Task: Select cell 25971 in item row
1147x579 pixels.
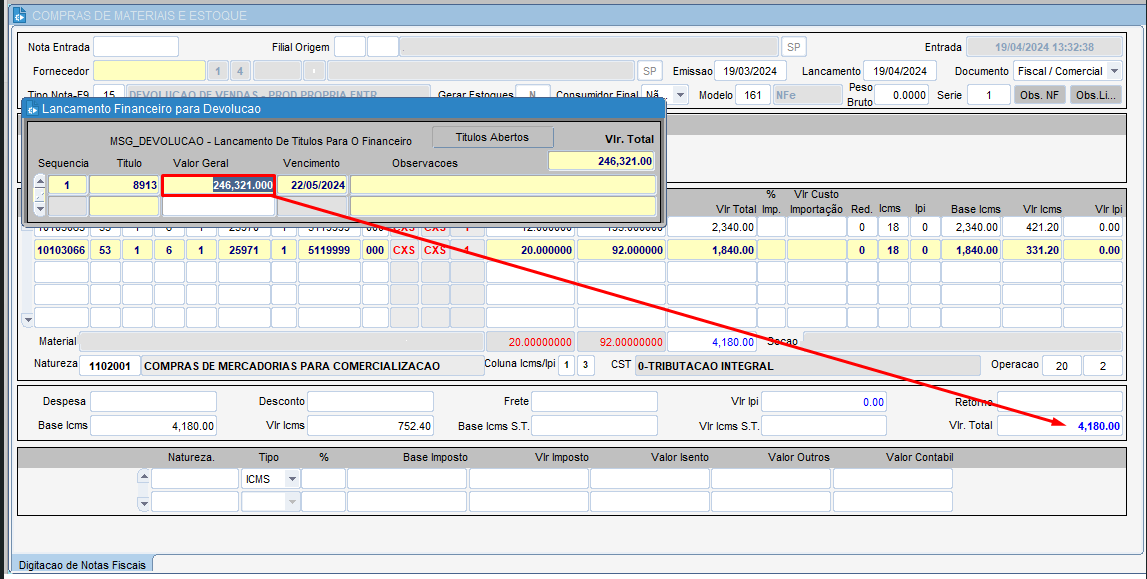Action: coord(244,250)
